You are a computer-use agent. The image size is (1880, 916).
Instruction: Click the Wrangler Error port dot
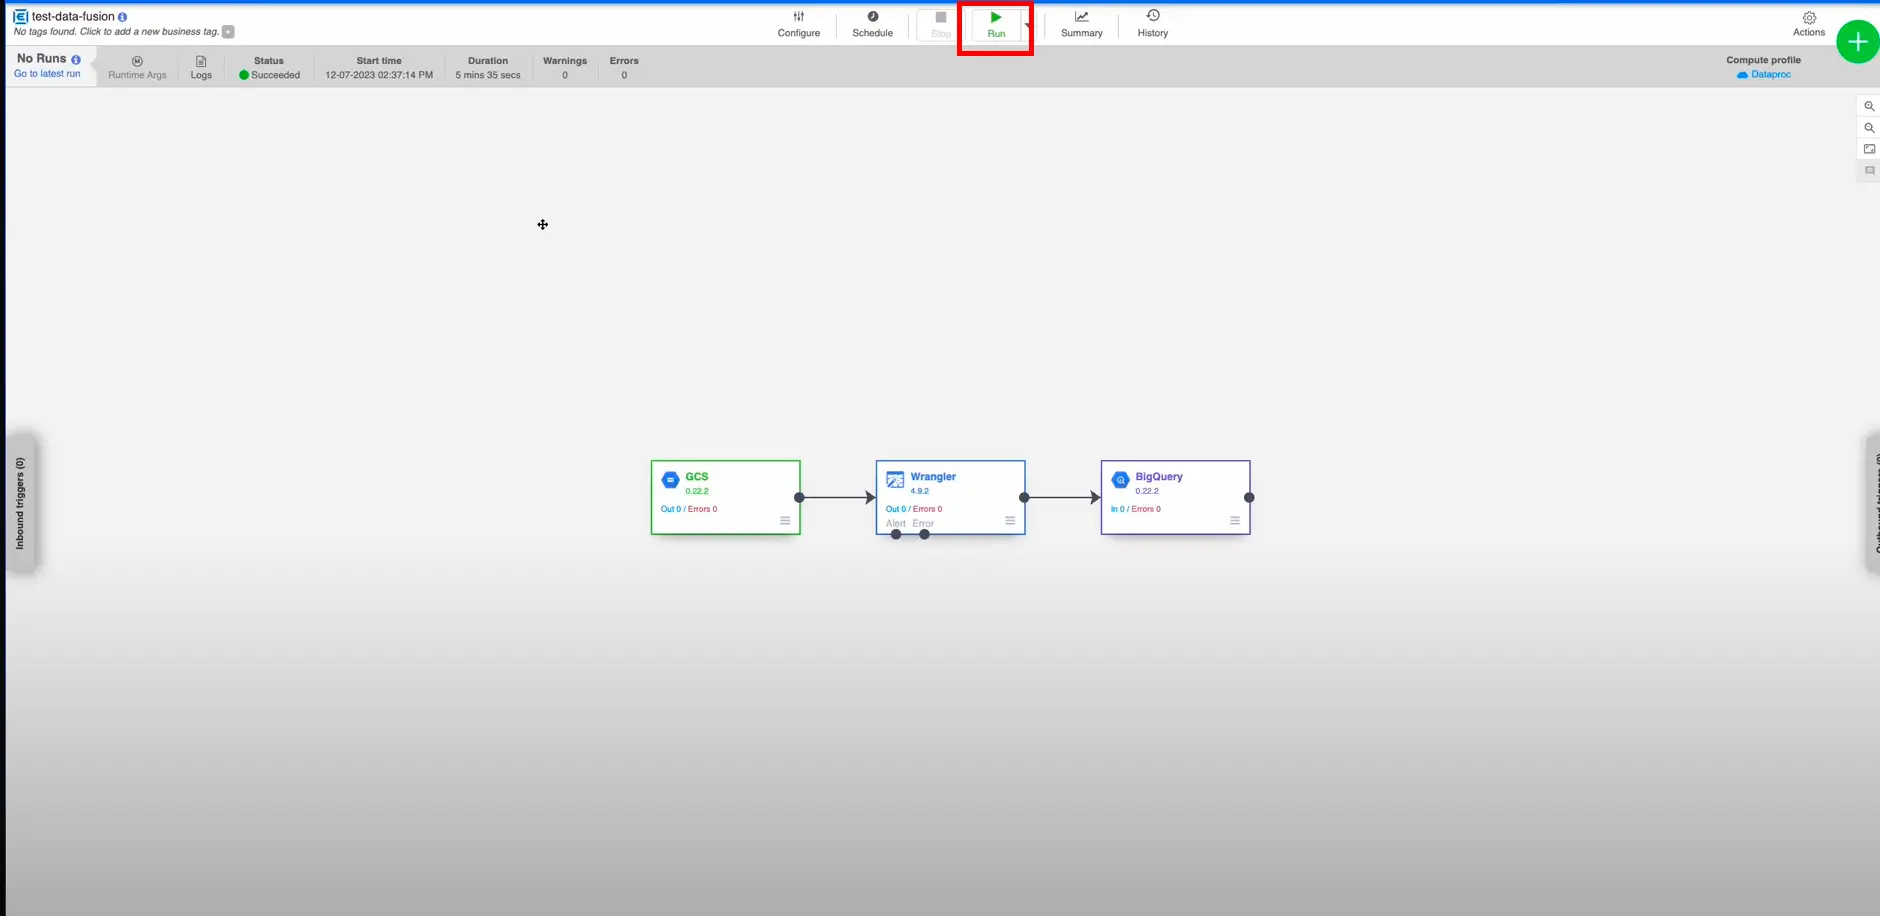point(924,534)
